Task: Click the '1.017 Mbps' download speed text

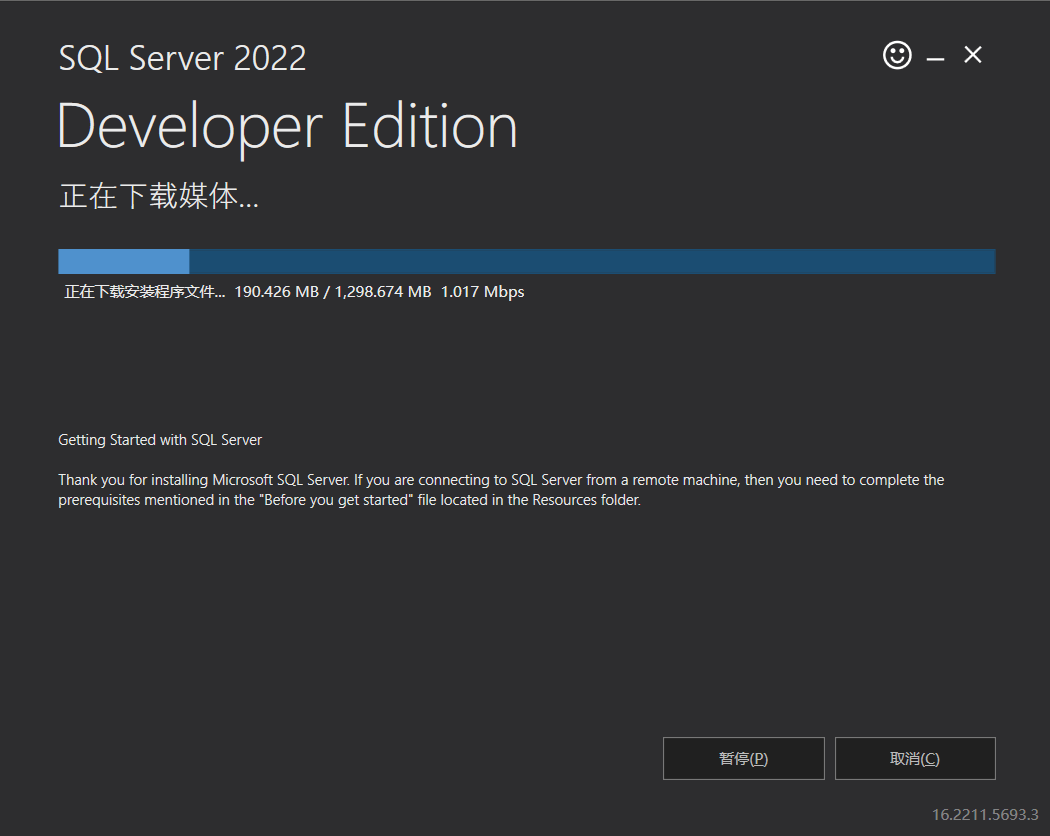Action: [482, 292]
